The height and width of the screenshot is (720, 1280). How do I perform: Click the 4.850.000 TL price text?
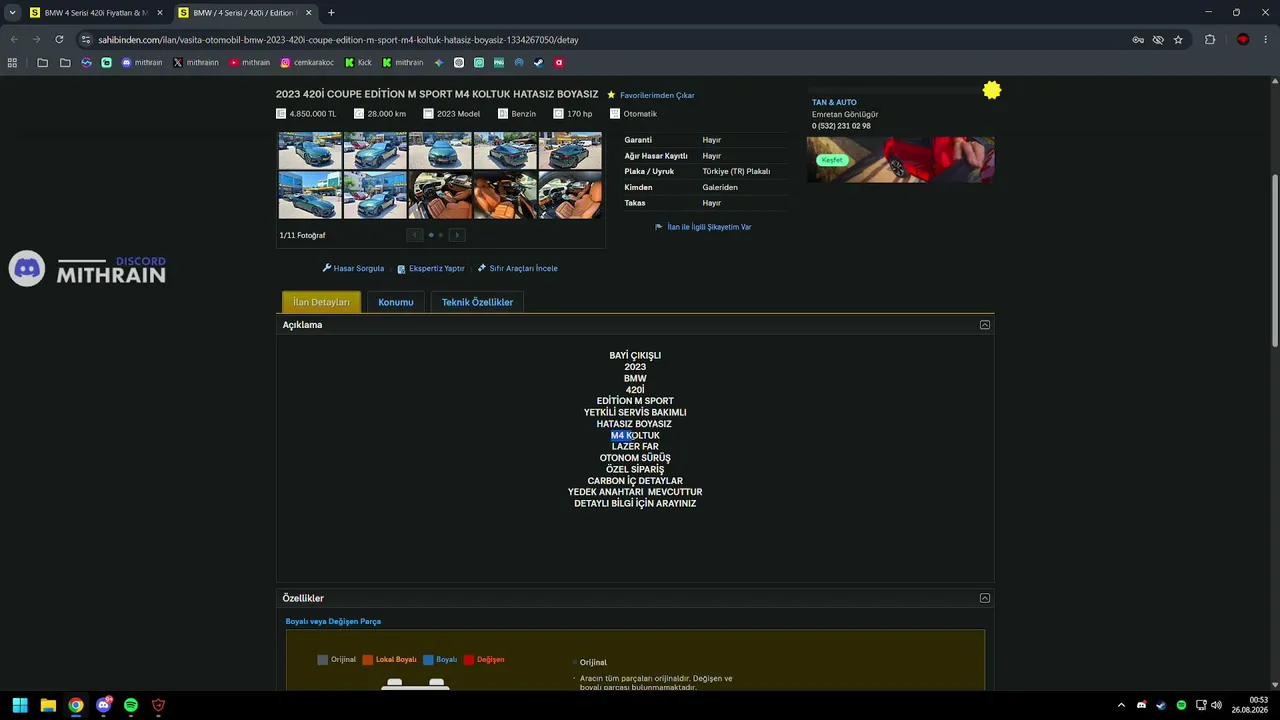click(313, 114)
